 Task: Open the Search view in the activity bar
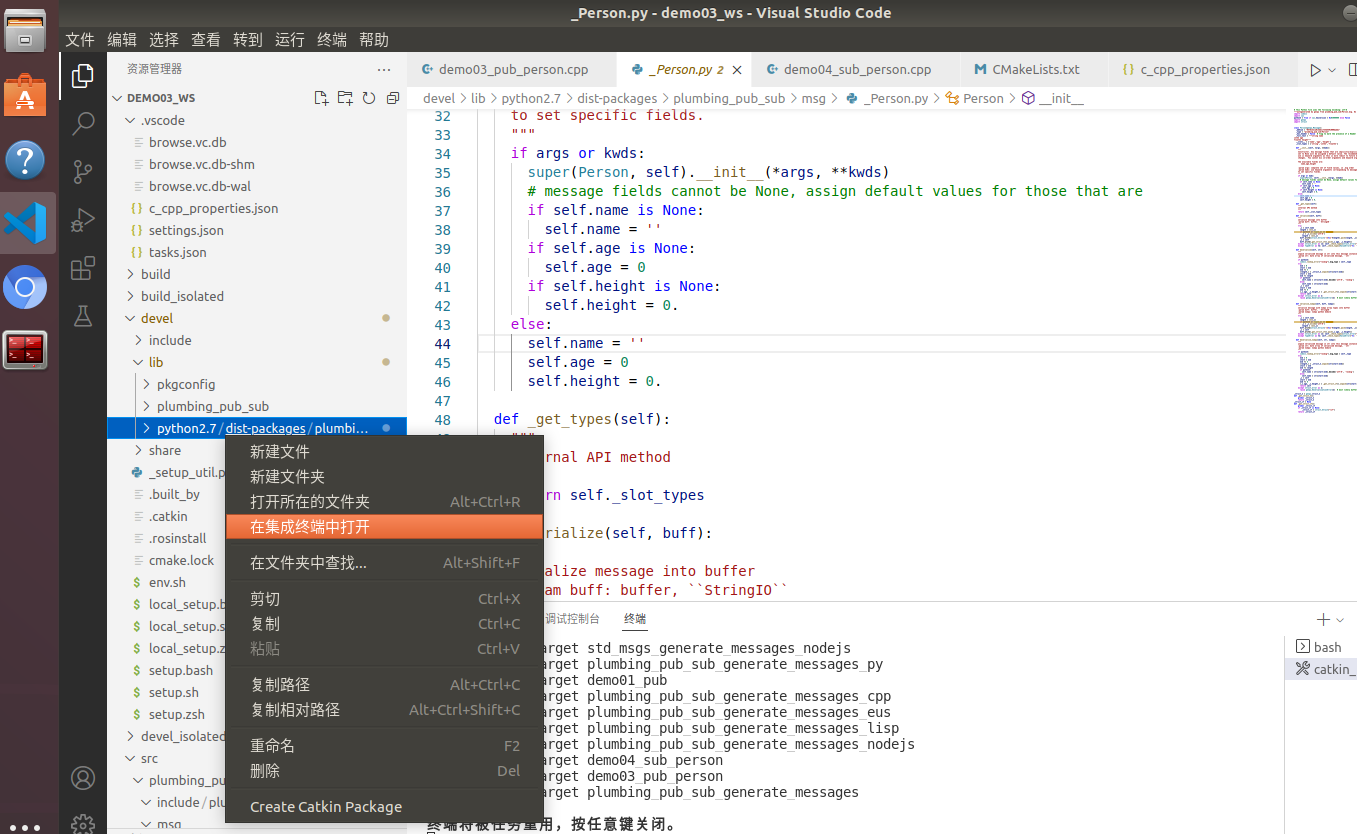pyautogui.click(x=82, y=123)
